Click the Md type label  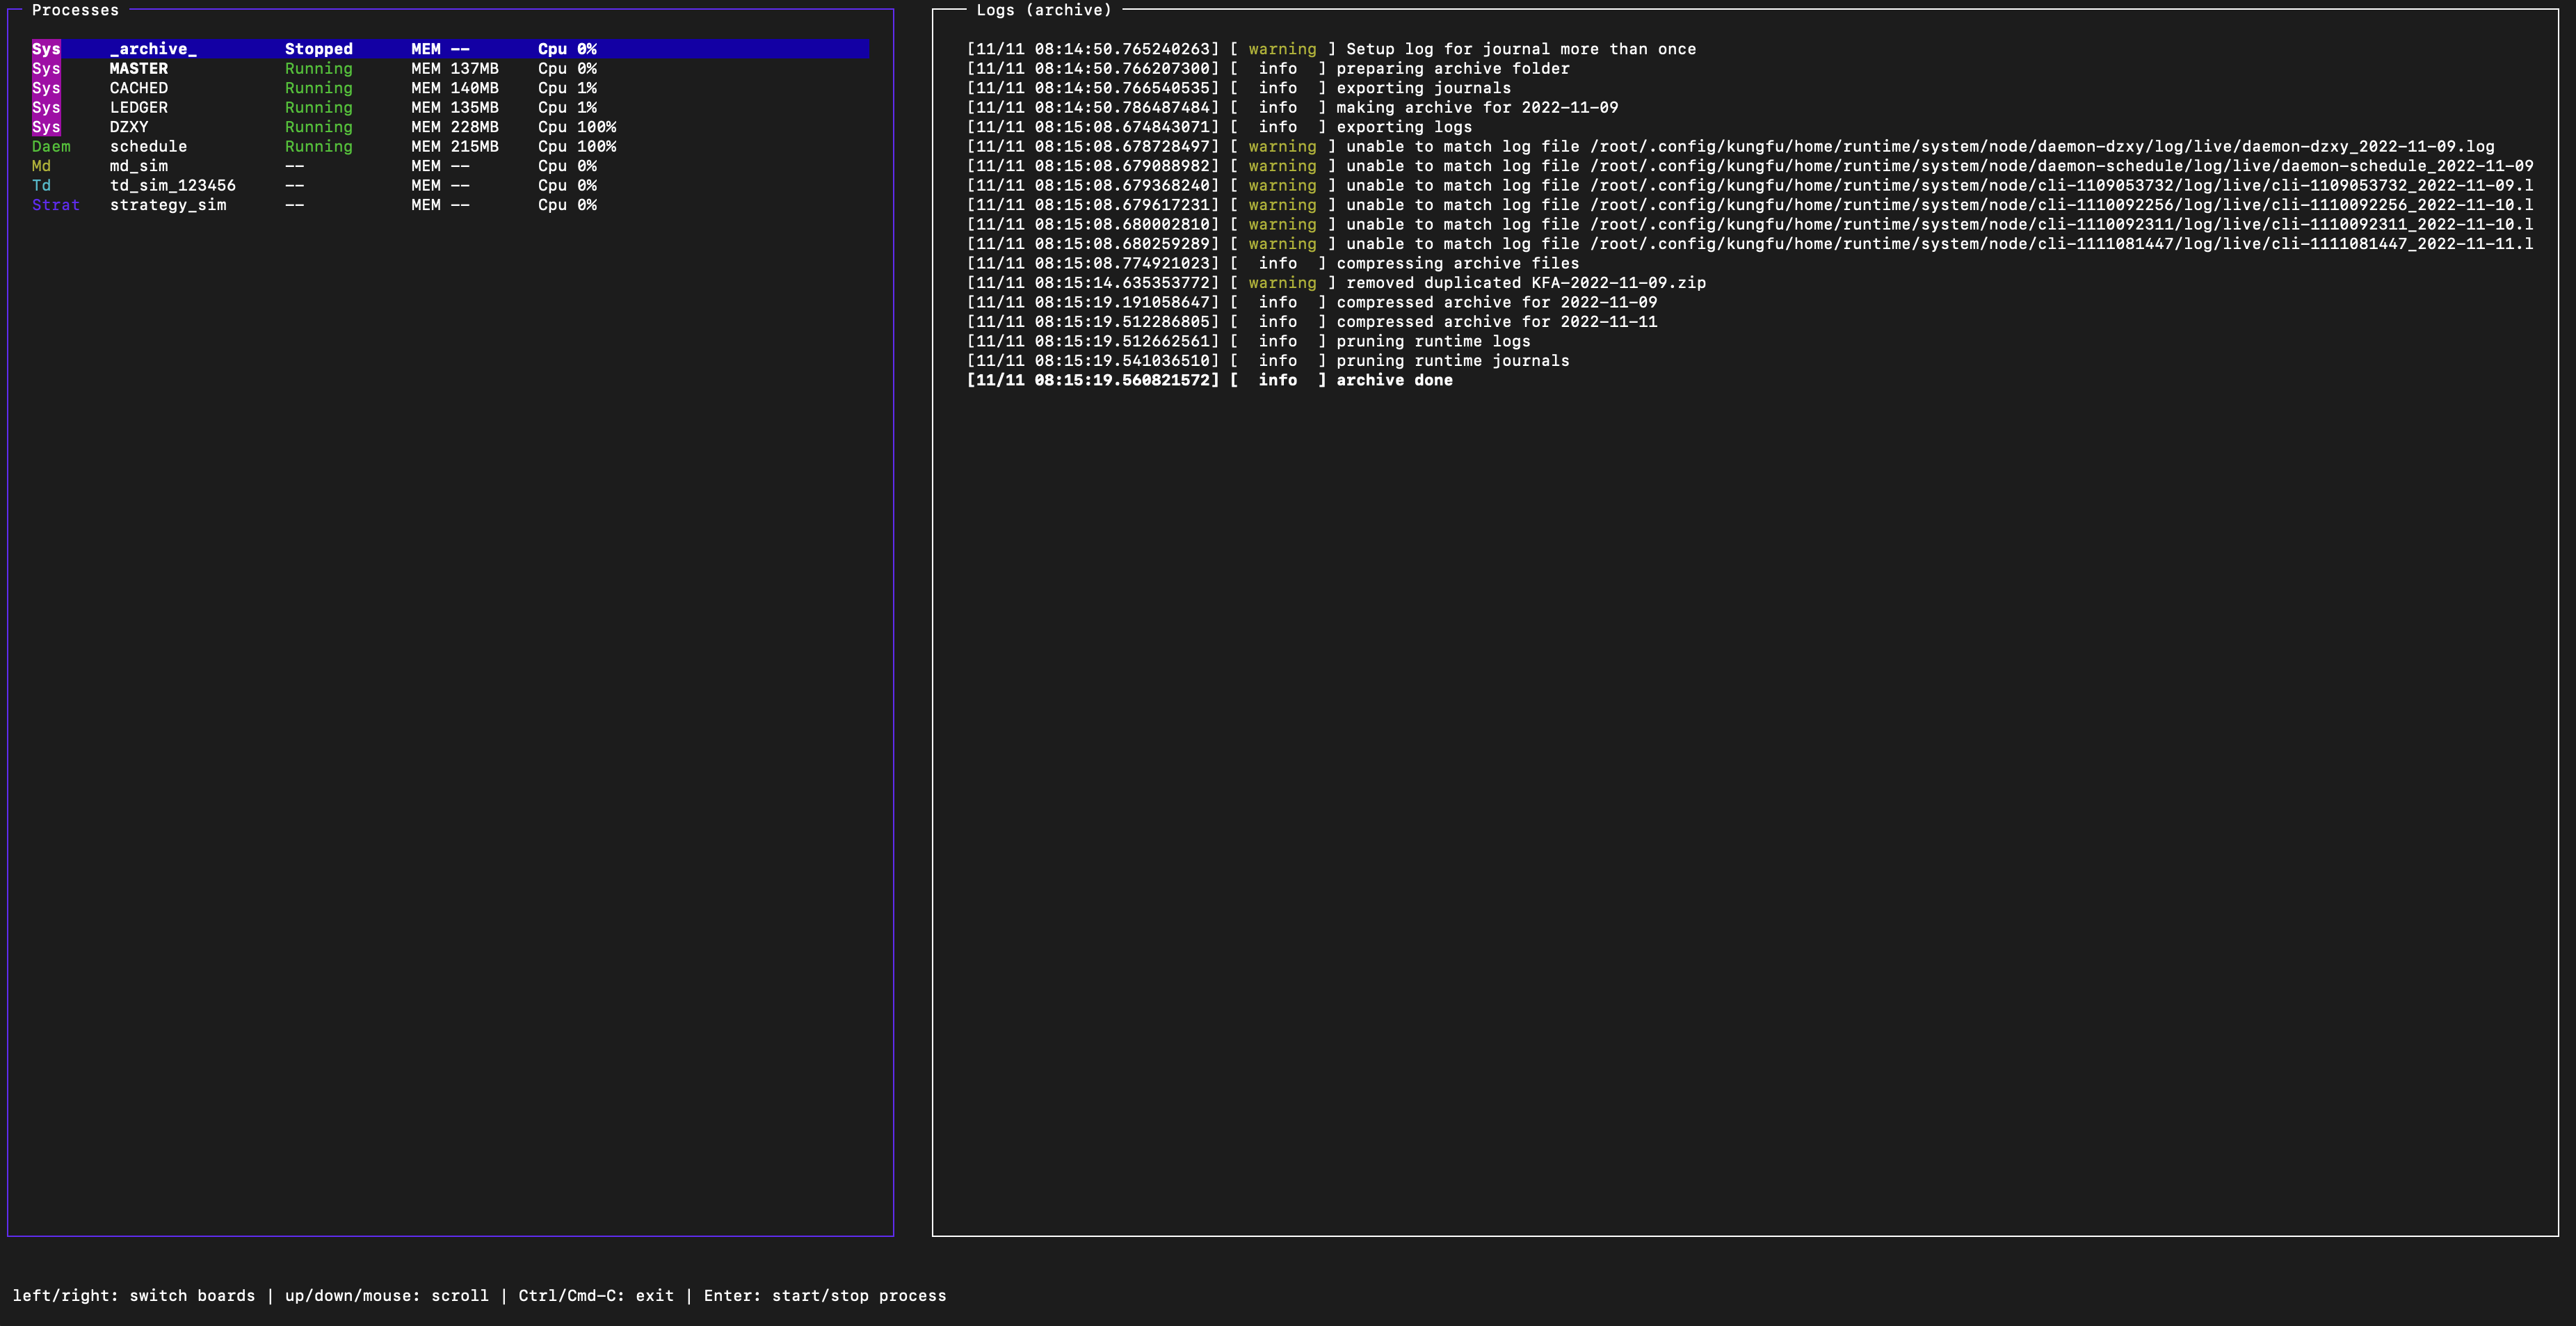pos(41,166)
